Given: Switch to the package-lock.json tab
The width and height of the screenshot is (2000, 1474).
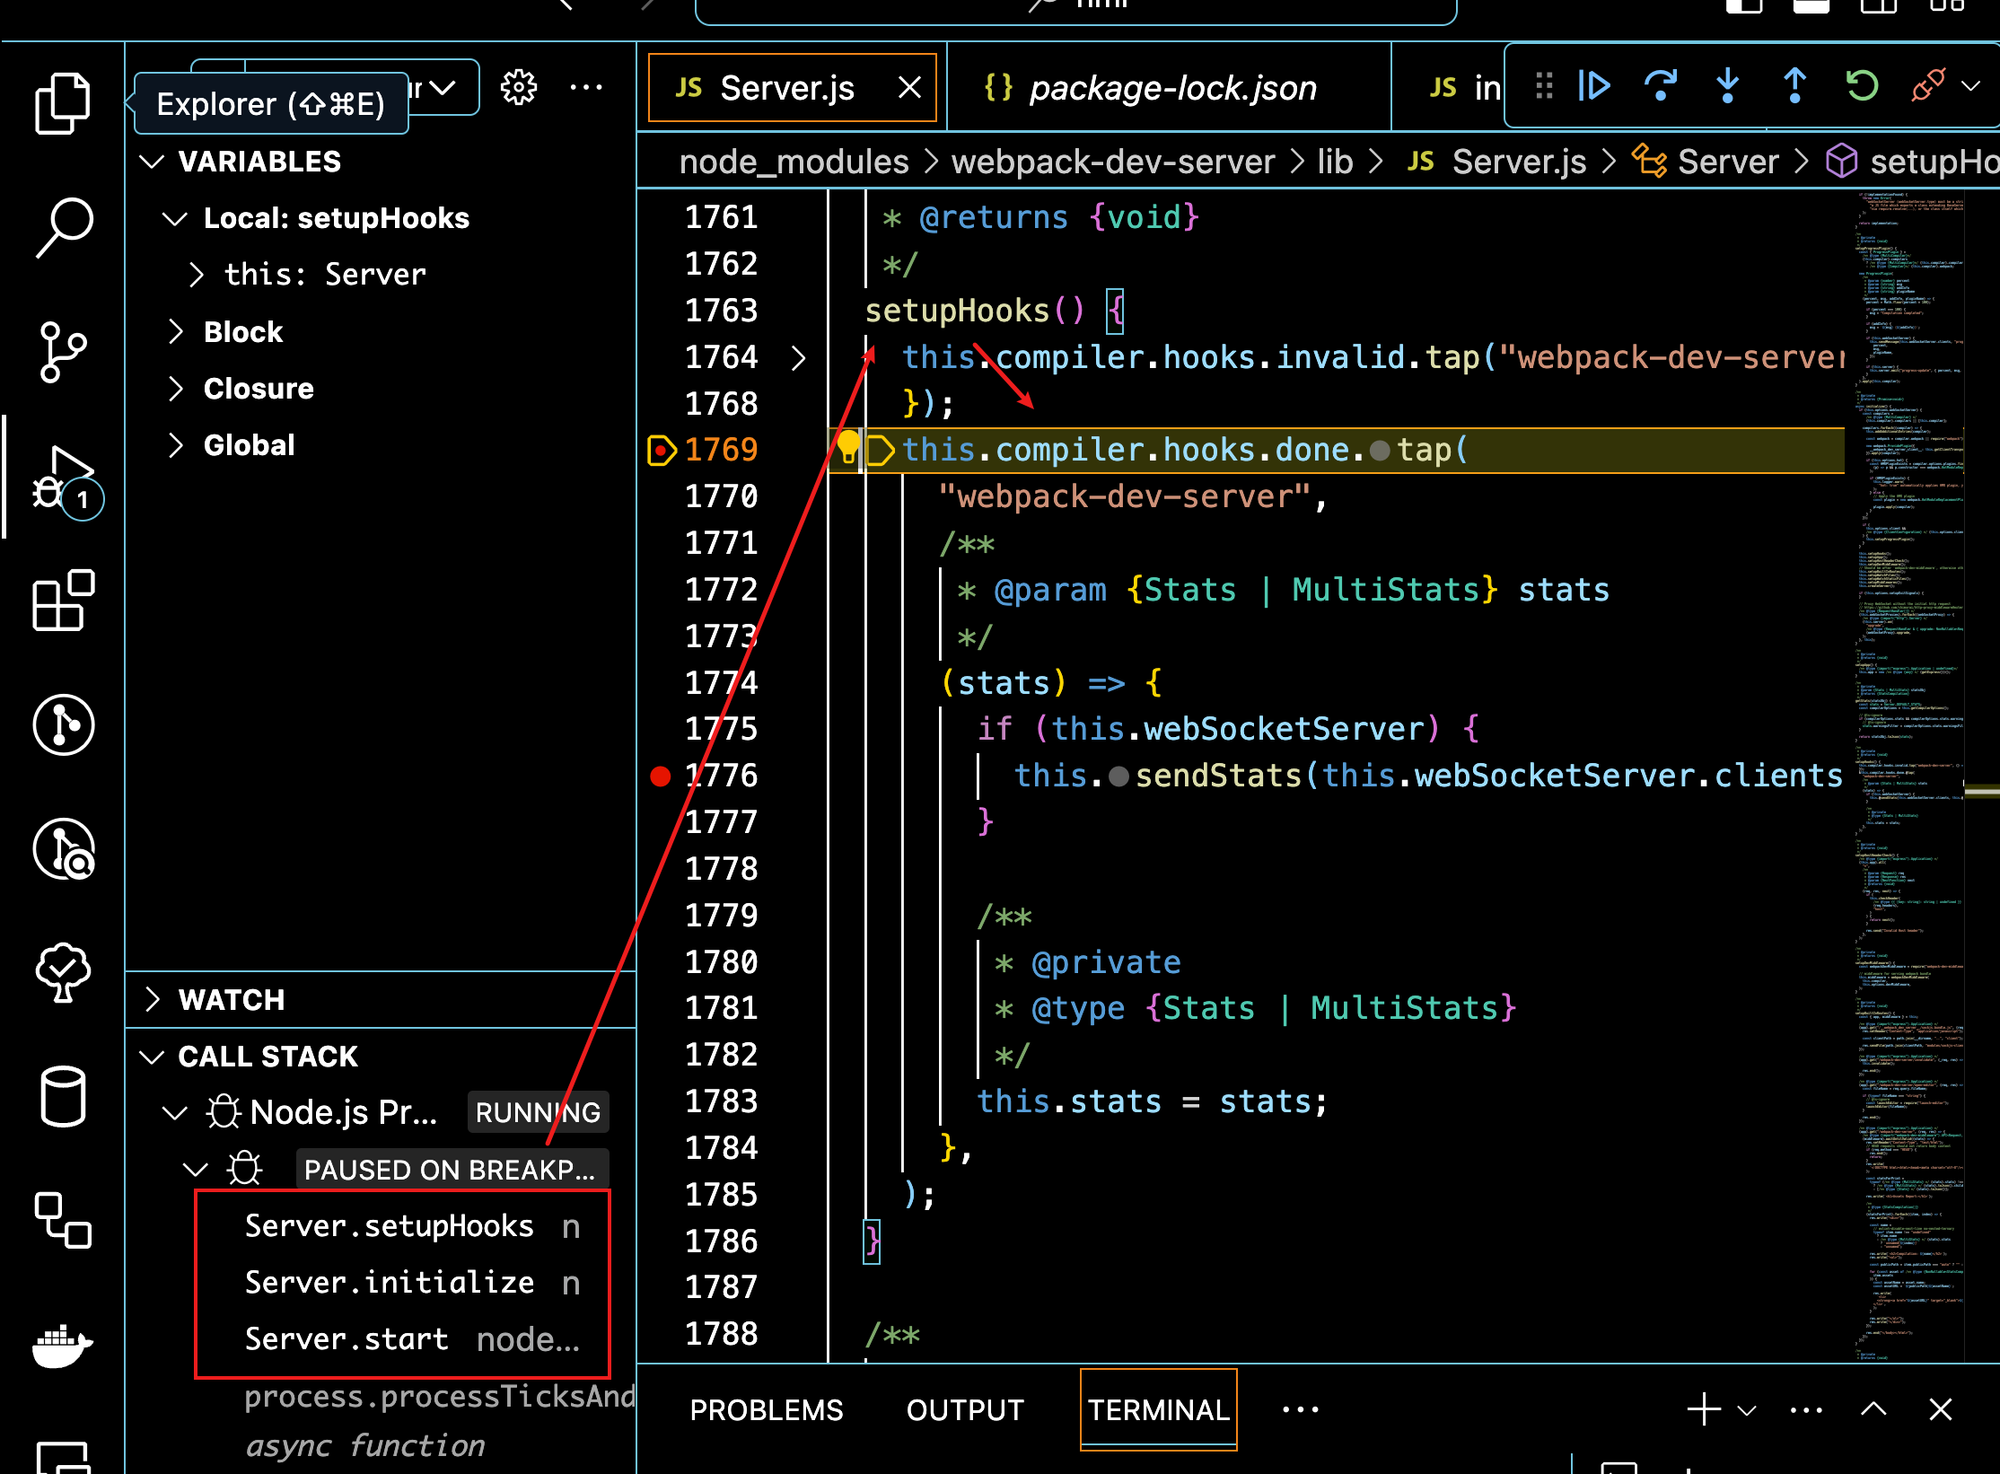Looking at the screenshot, I should click(1171, 88).
